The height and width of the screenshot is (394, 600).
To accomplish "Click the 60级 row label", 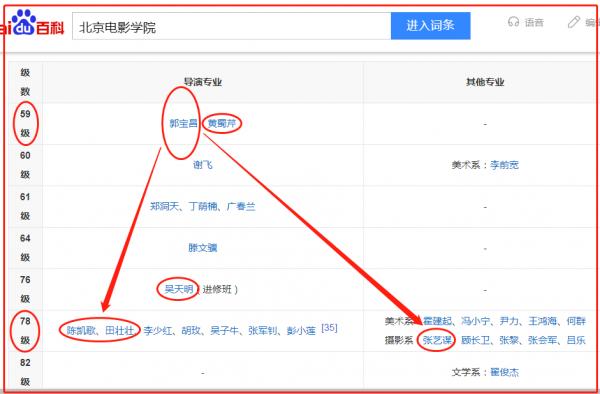I will point(25,165).
